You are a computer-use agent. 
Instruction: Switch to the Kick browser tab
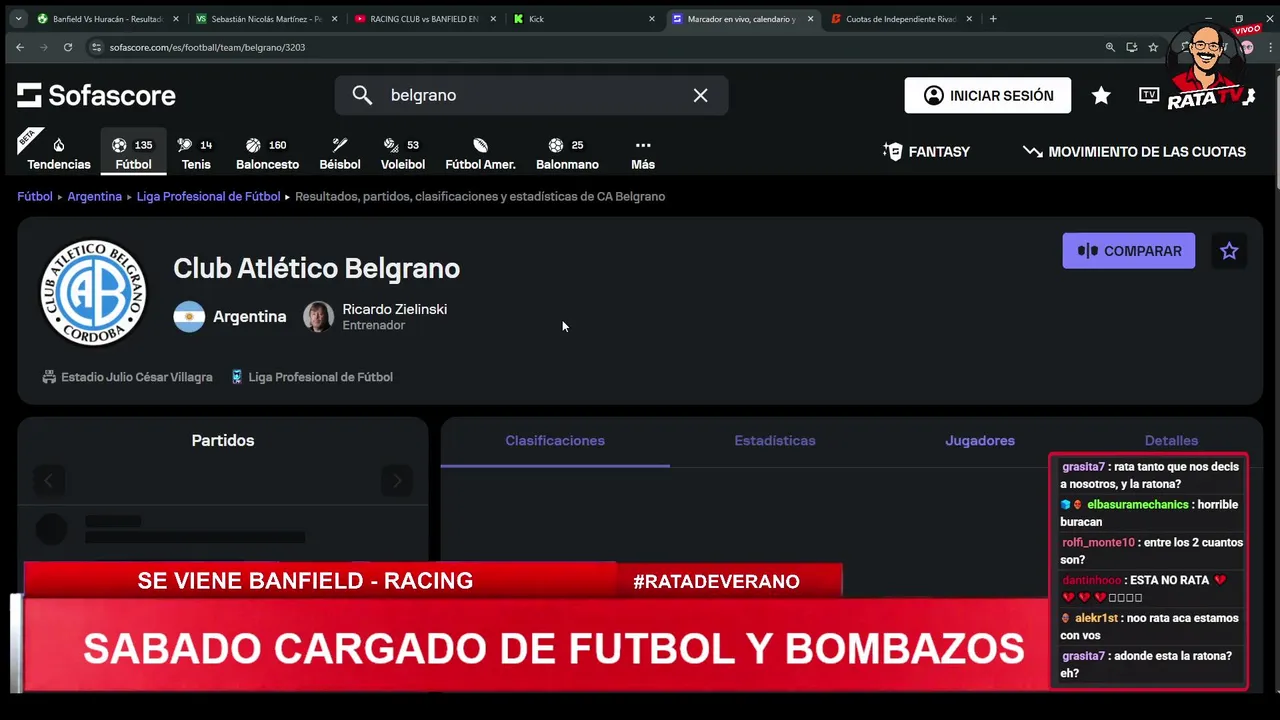585,19
